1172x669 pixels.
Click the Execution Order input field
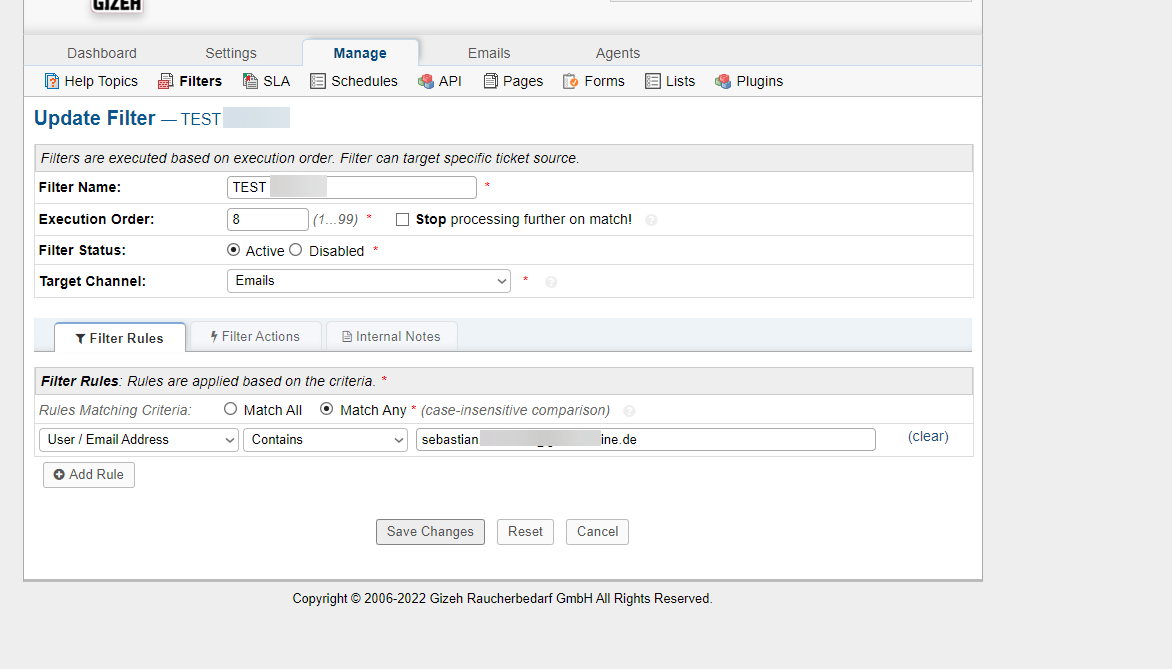click(x=267, y=219)
